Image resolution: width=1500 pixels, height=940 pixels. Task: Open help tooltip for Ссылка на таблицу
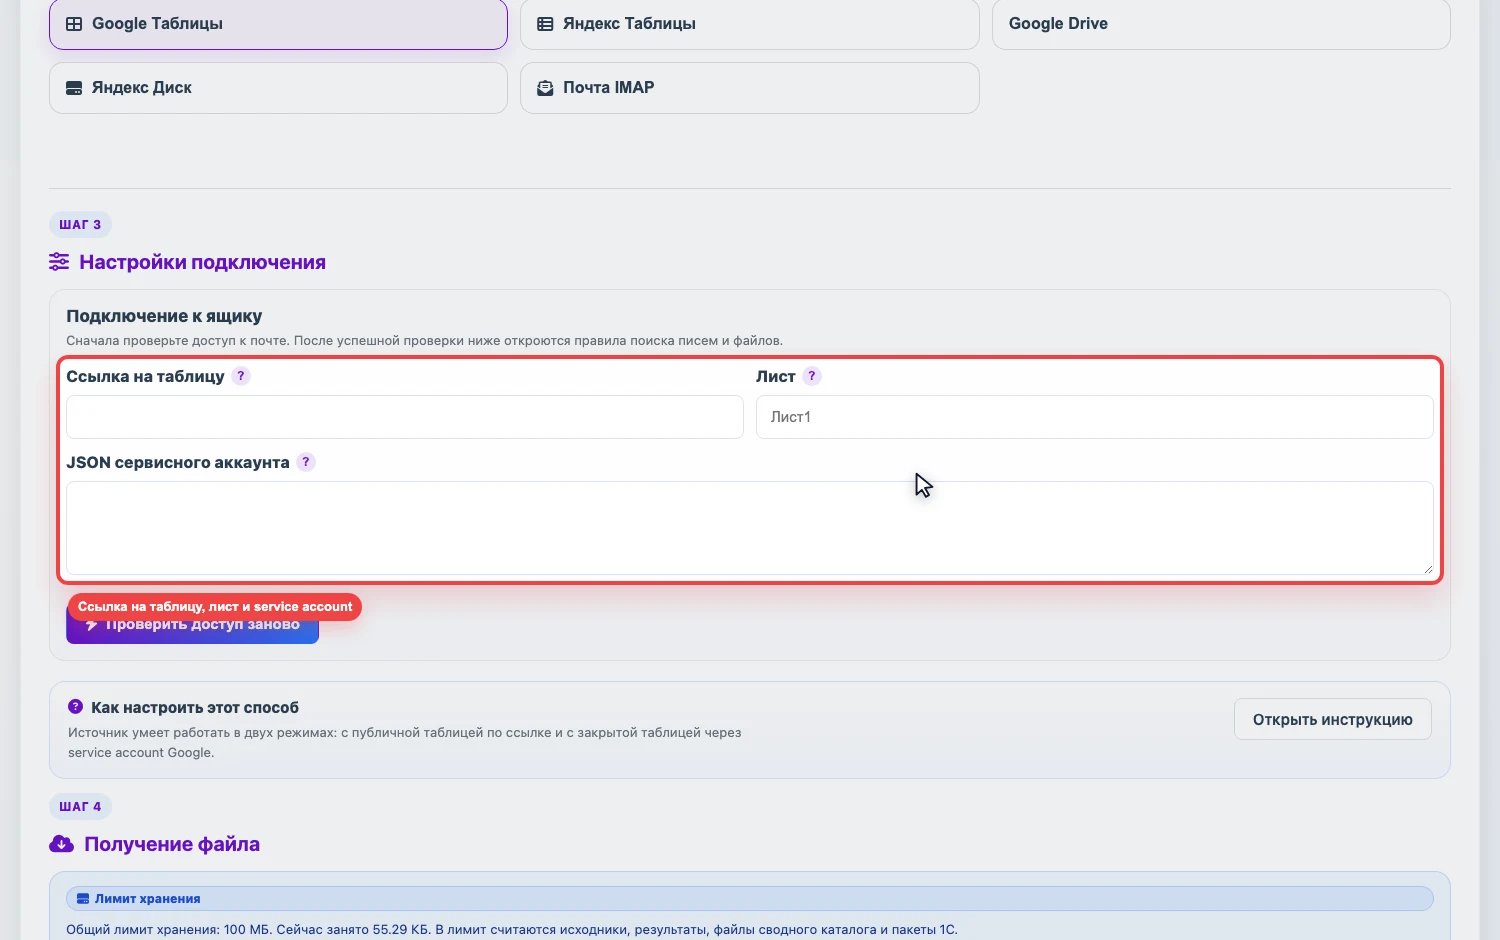241,376
